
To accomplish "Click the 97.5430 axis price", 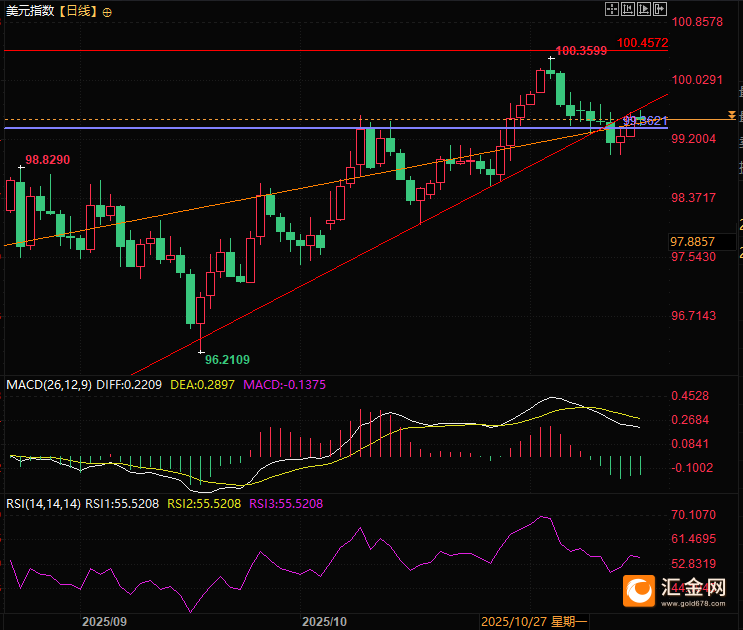I will click(x=694, y=257).
